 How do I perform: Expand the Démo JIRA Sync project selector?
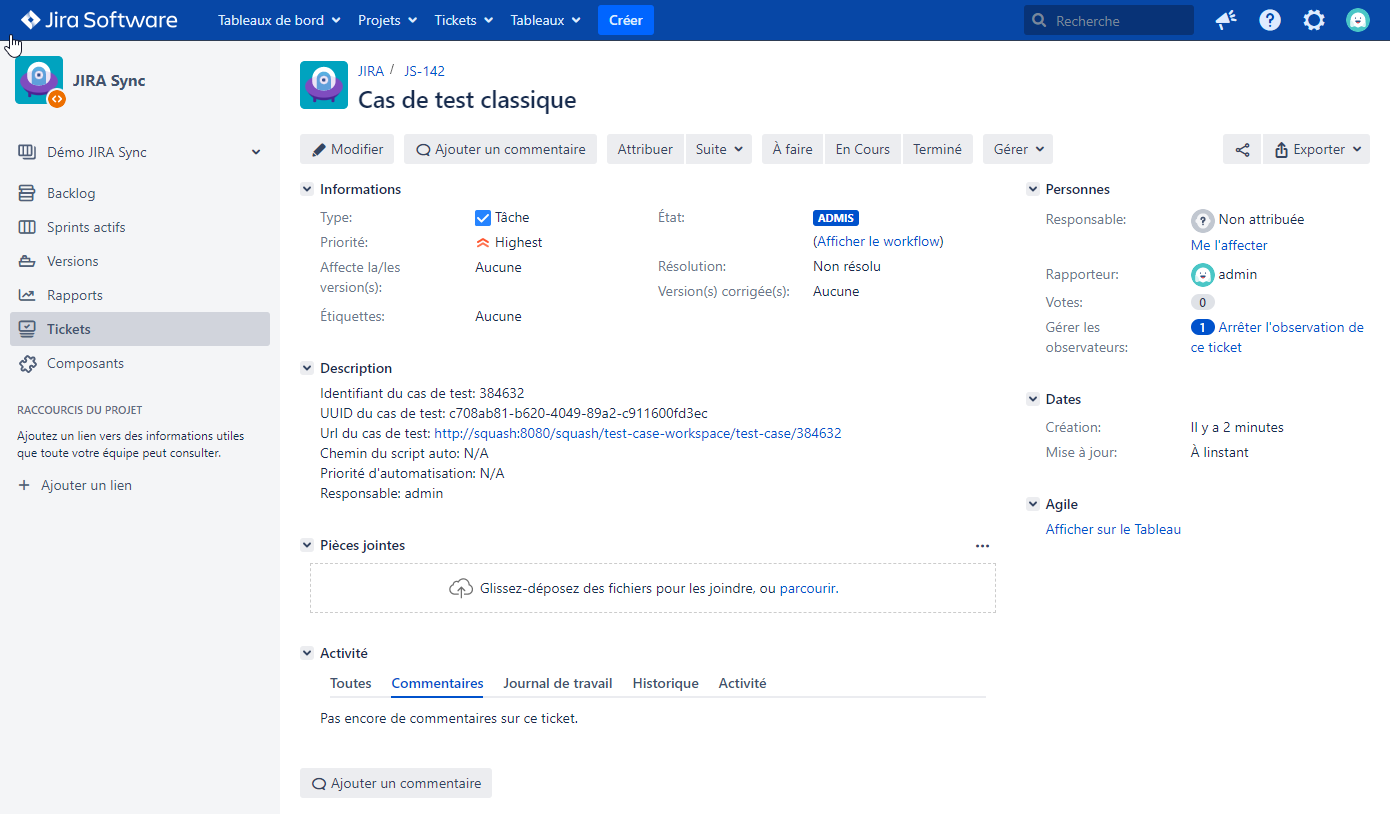coord(256,151)
